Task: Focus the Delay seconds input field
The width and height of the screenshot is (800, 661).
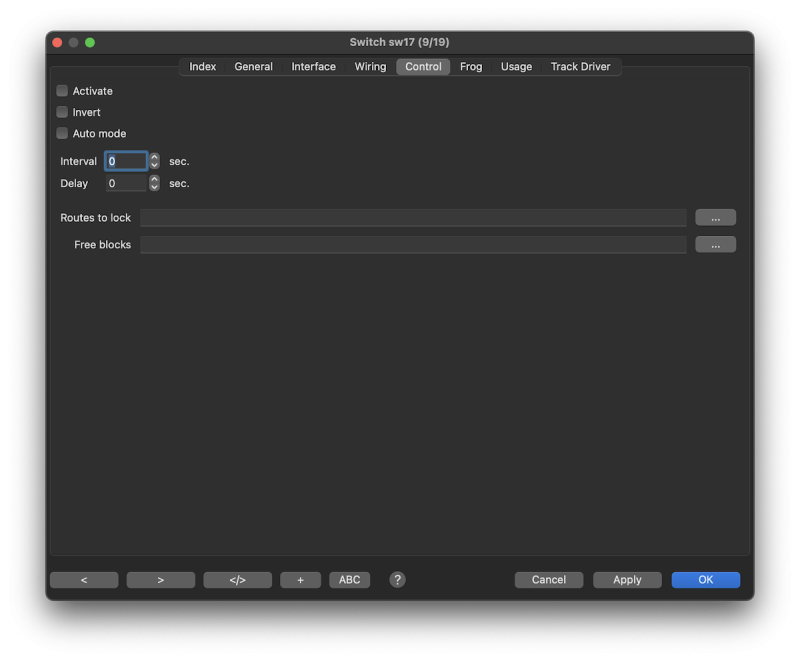Action: tap(125, 183)
